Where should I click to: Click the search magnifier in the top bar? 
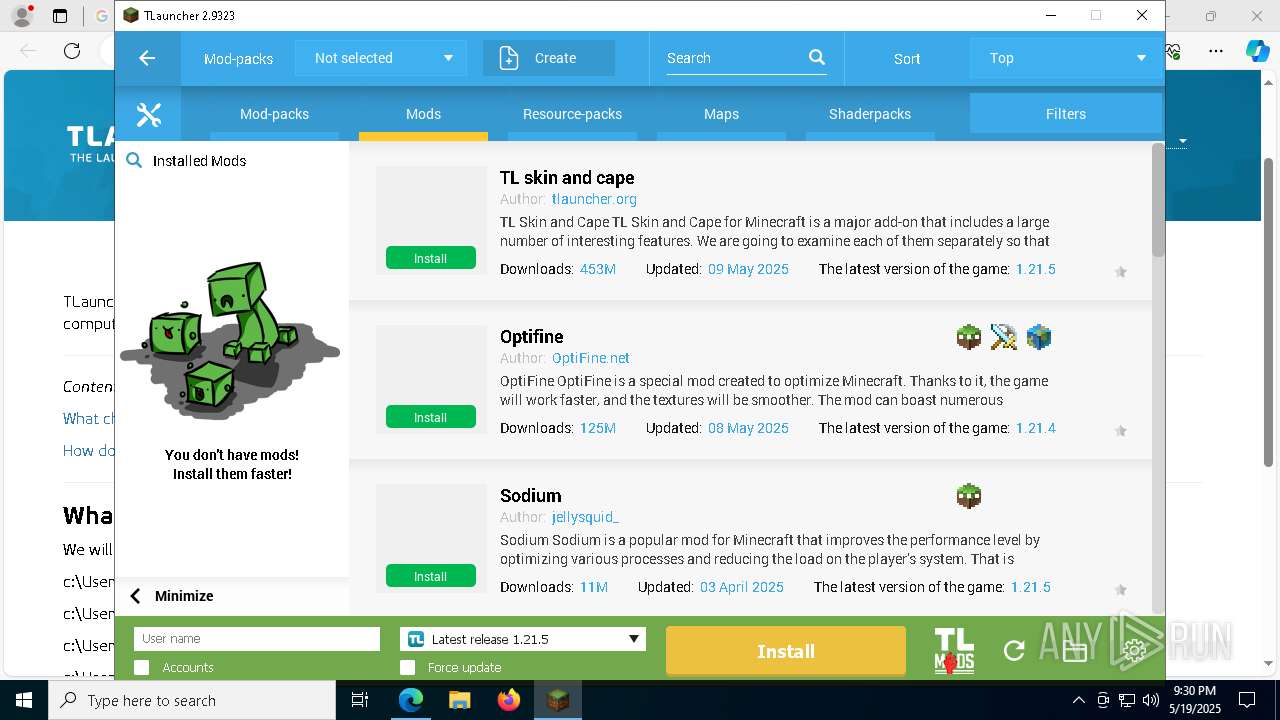[817, 58]
